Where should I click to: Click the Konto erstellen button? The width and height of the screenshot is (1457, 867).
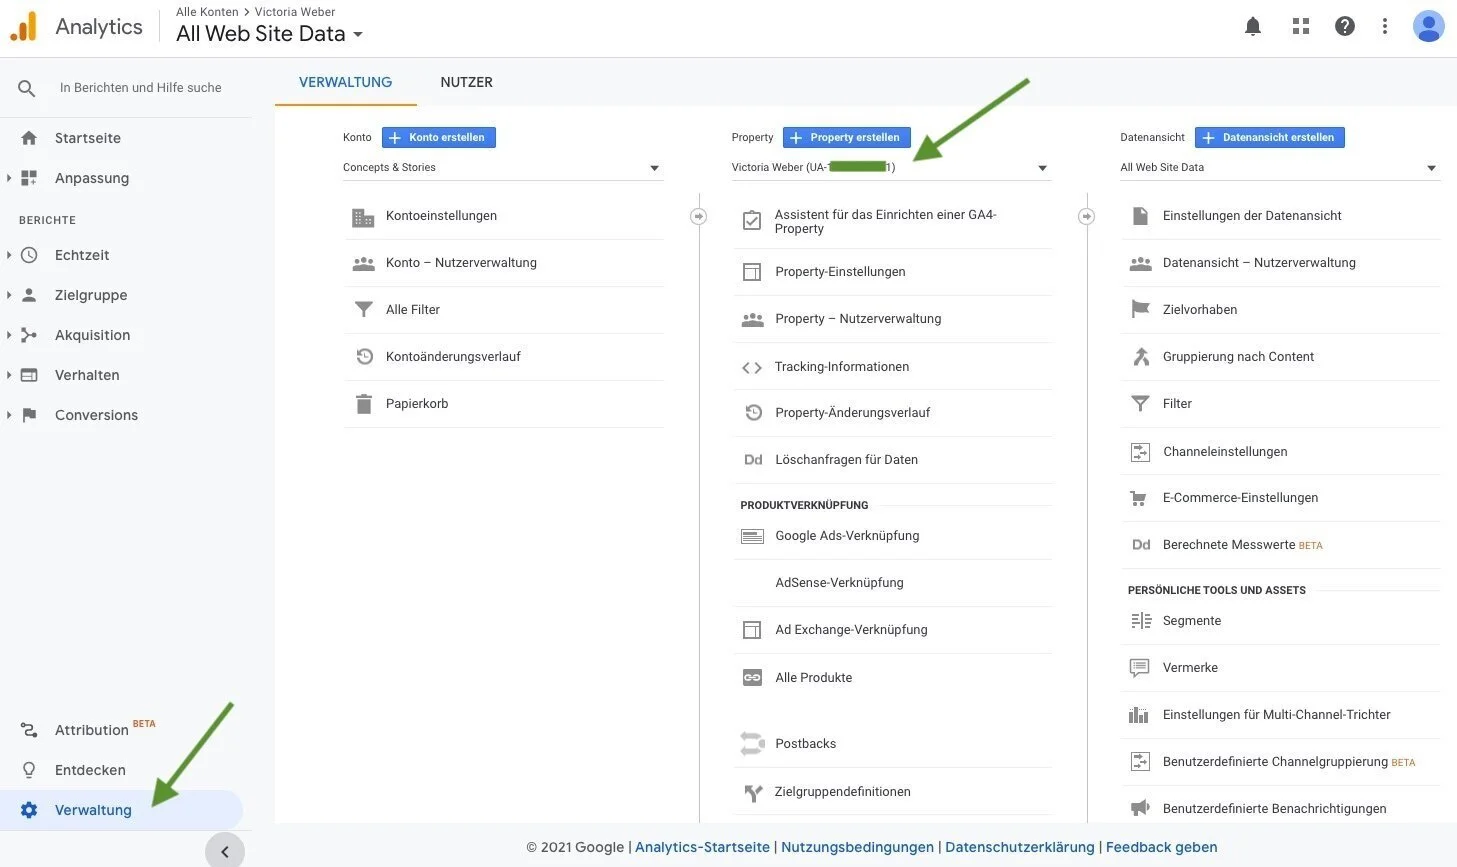[x=439, y=138]
